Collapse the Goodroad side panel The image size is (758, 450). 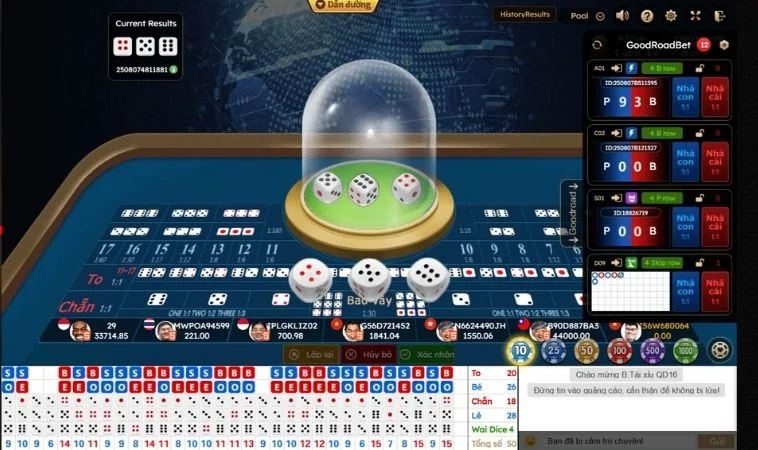pos(573,213)
